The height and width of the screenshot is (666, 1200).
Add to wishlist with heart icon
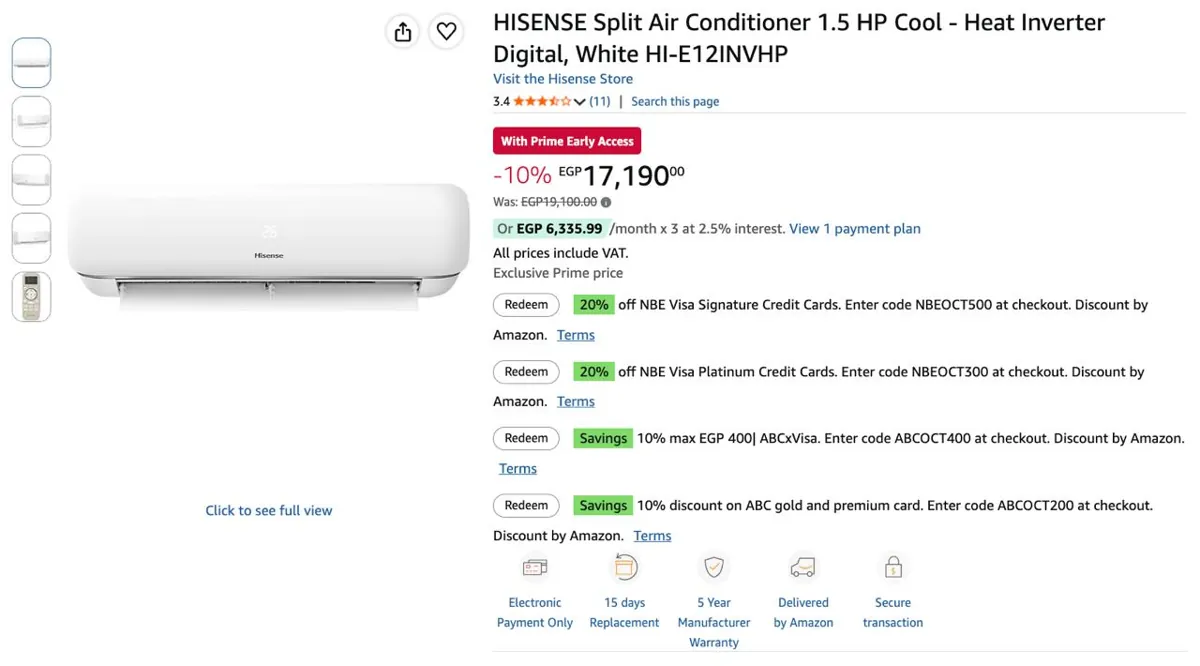[x=446, y=32]
